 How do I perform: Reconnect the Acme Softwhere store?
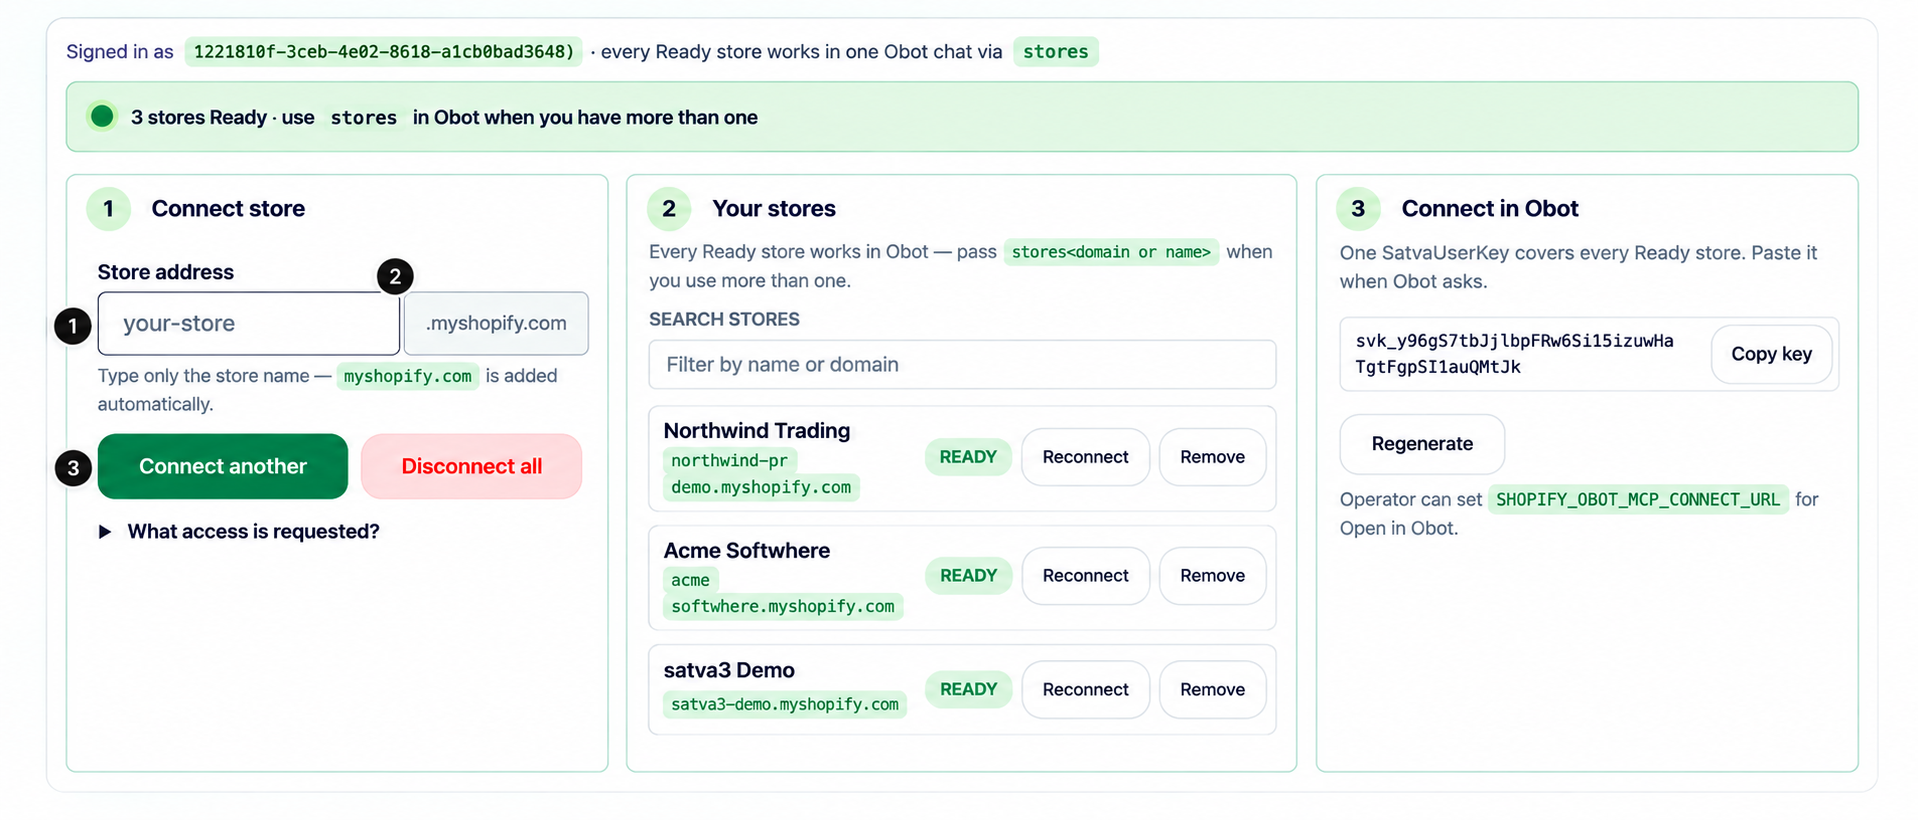1085,576
